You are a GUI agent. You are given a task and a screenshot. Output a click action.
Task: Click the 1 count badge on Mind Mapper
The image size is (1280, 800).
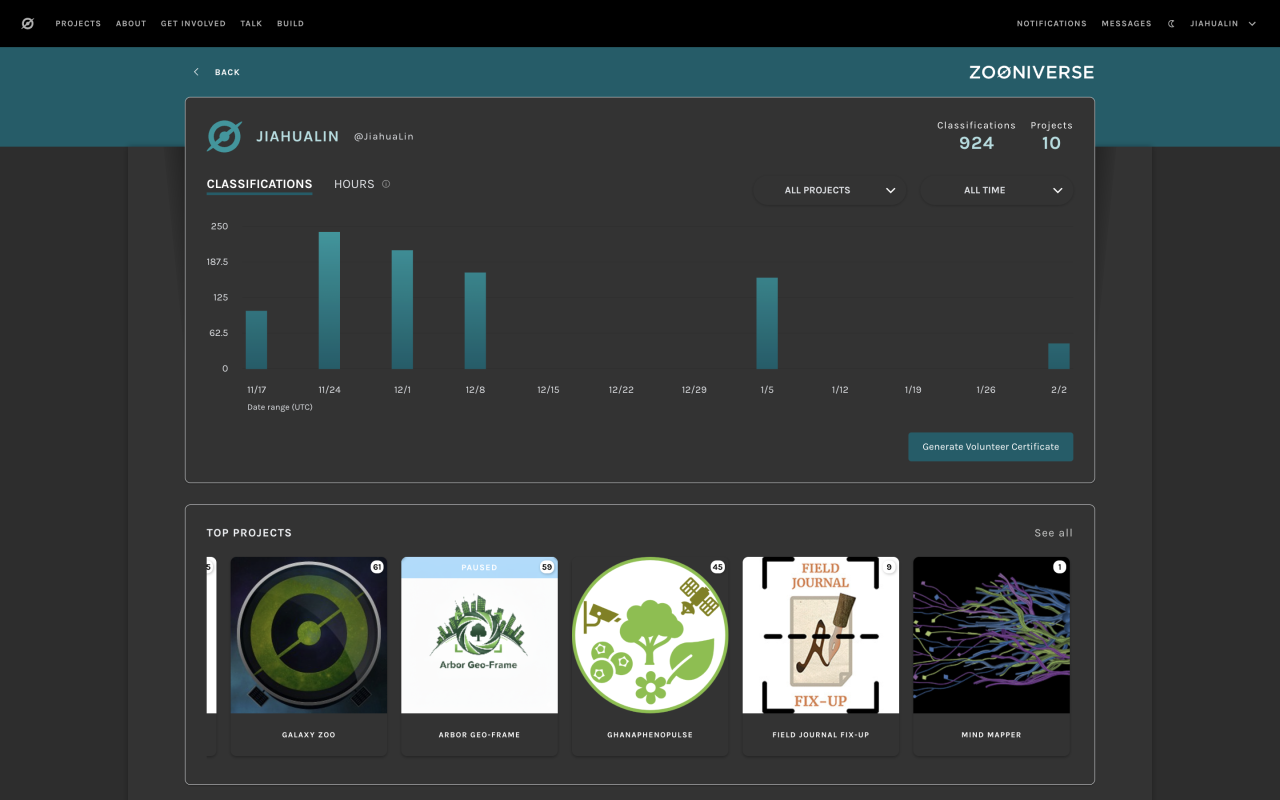[x=1060, y=567]
